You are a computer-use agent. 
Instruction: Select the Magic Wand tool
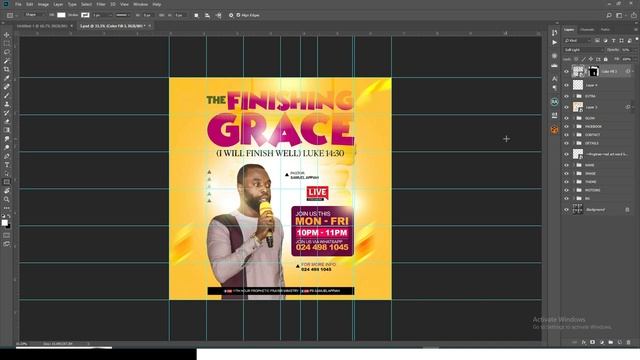7,61
